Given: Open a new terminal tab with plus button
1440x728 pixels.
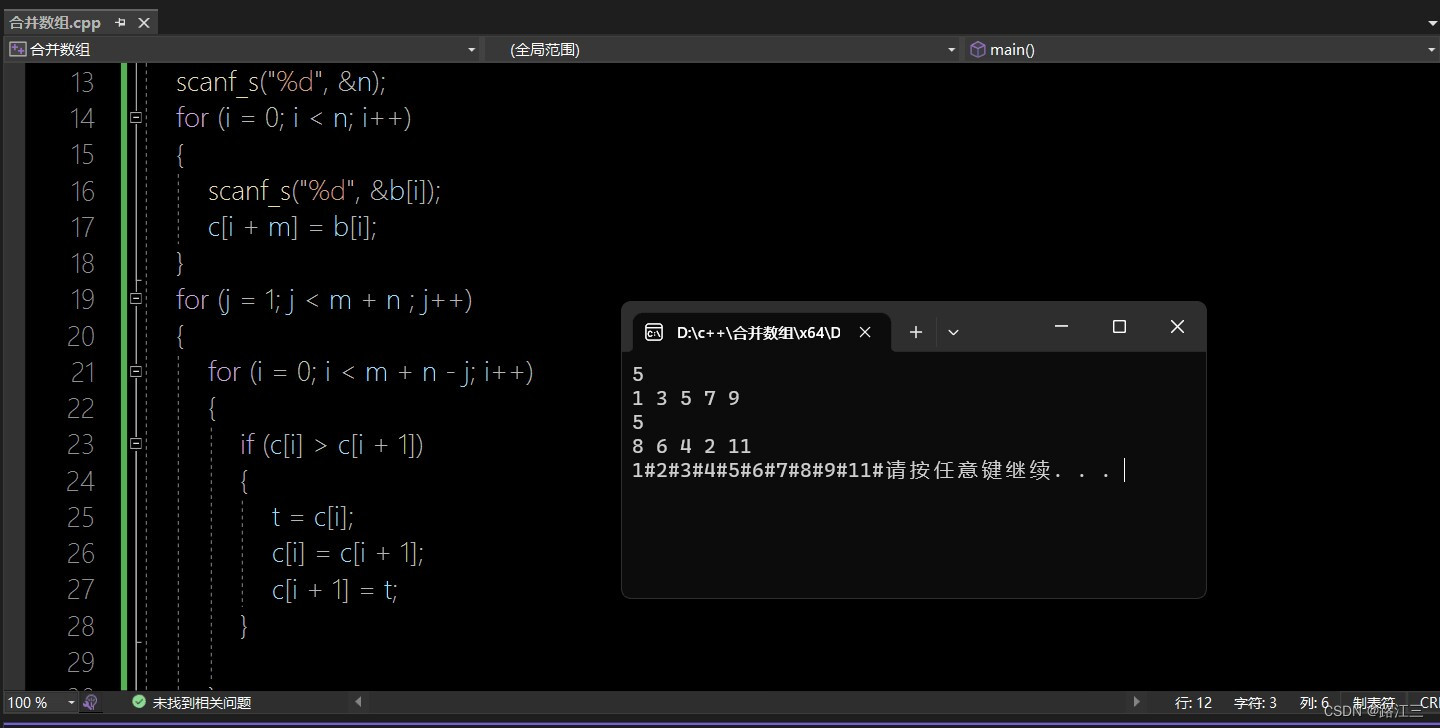Looking at the screenshot, I should tap(915, 332).
